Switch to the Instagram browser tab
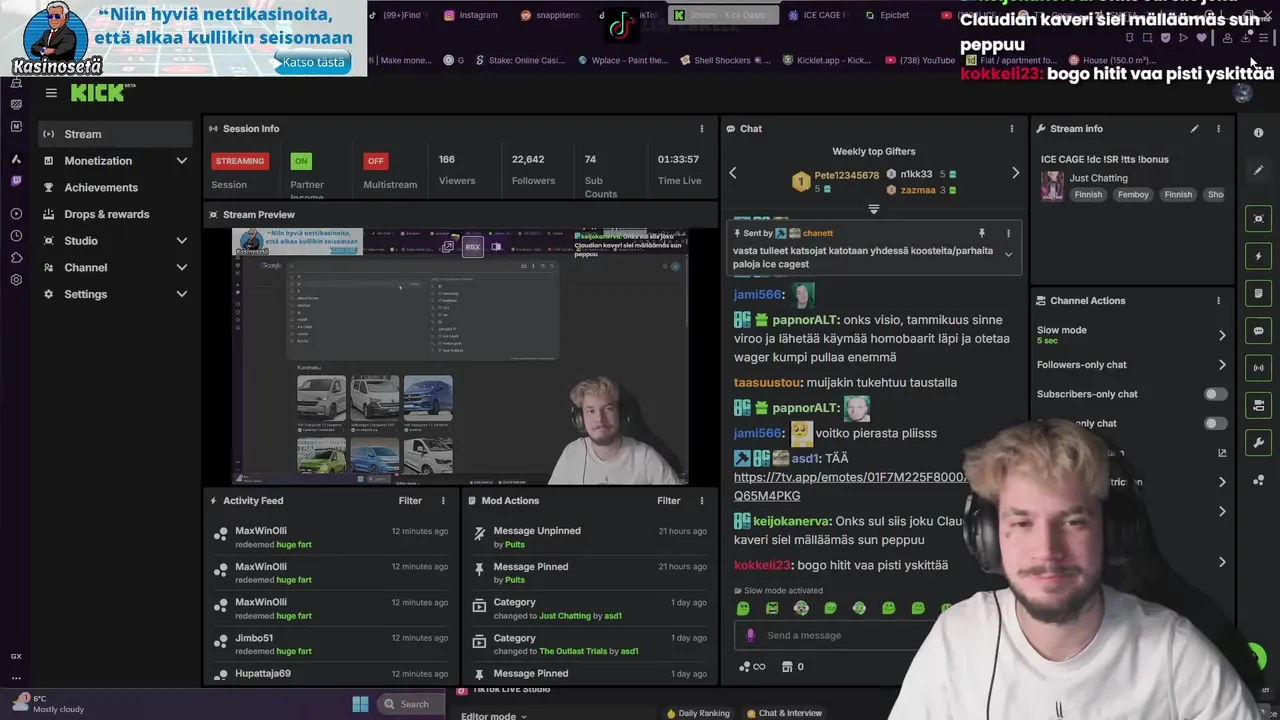Viewport: 1280px width, 720px height. pyautogui.click(x=471, y=15)
